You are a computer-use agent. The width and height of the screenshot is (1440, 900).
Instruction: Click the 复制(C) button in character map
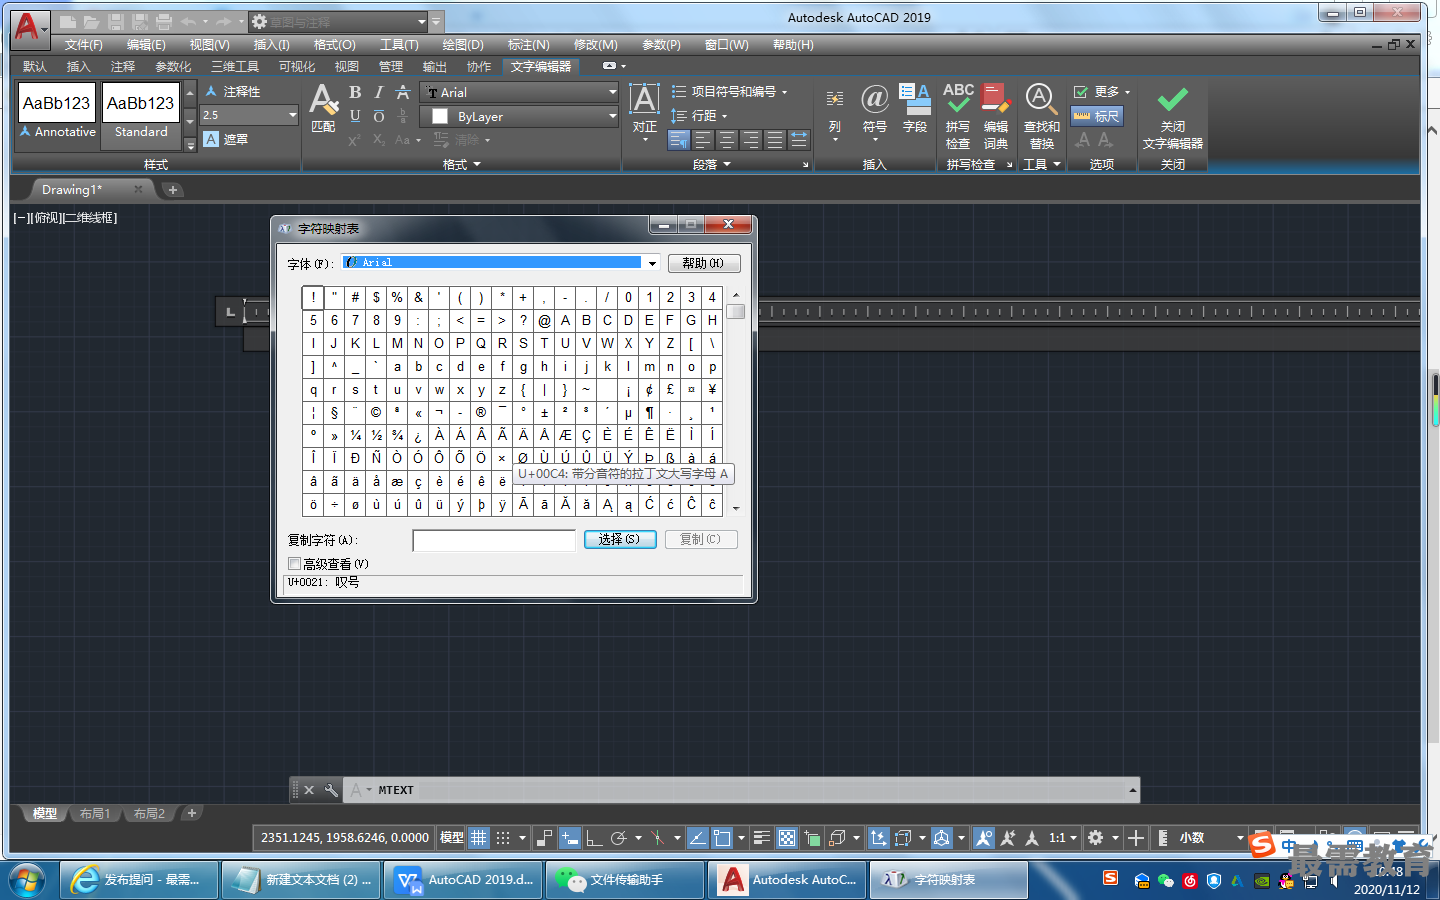coord(701,539)
